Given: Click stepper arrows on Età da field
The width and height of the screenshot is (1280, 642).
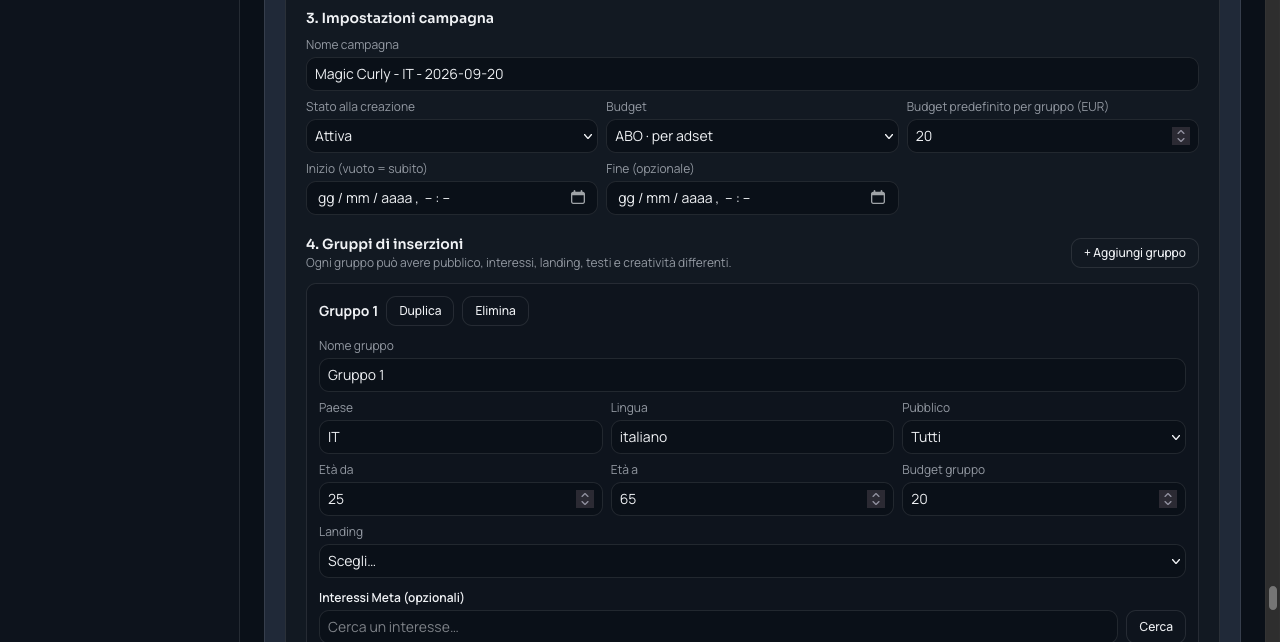Looking at the screenshot, I should pos(585,499).
